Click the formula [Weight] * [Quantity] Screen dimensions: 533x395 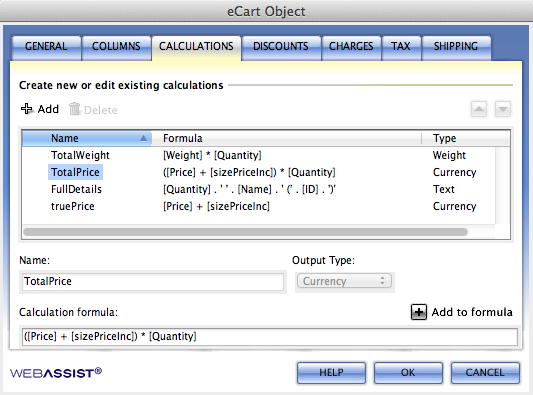pyautogui.click(x=212, y=155)
